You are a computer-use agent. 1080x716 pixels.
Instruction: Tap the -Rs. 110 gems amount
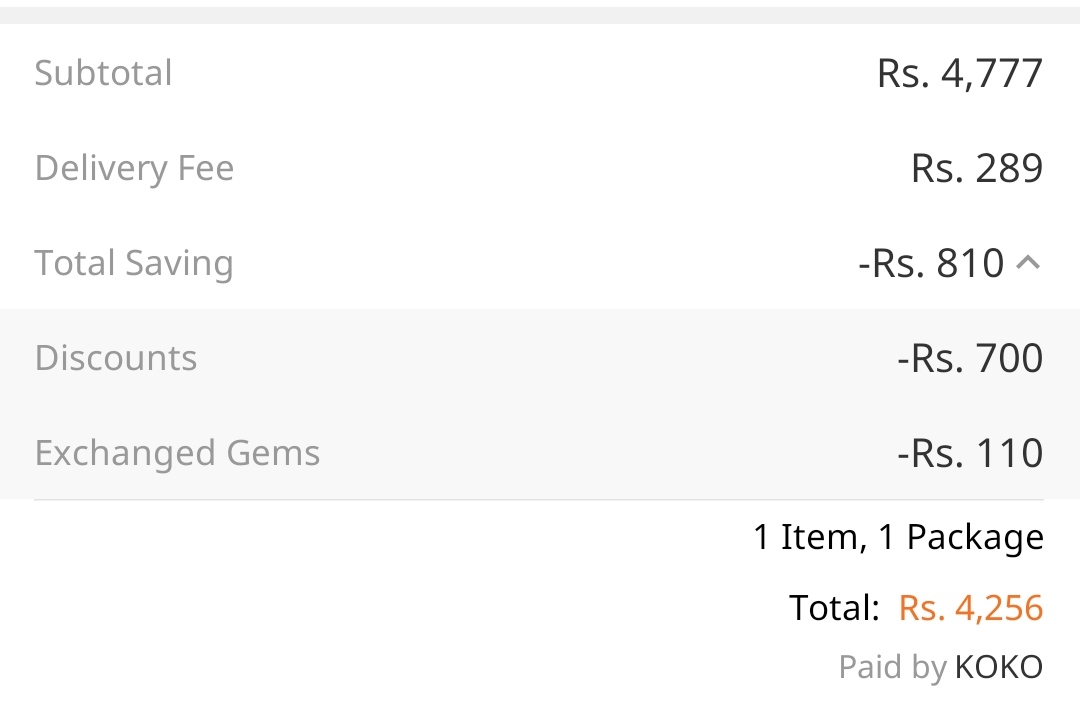click(x=970, y=453)
